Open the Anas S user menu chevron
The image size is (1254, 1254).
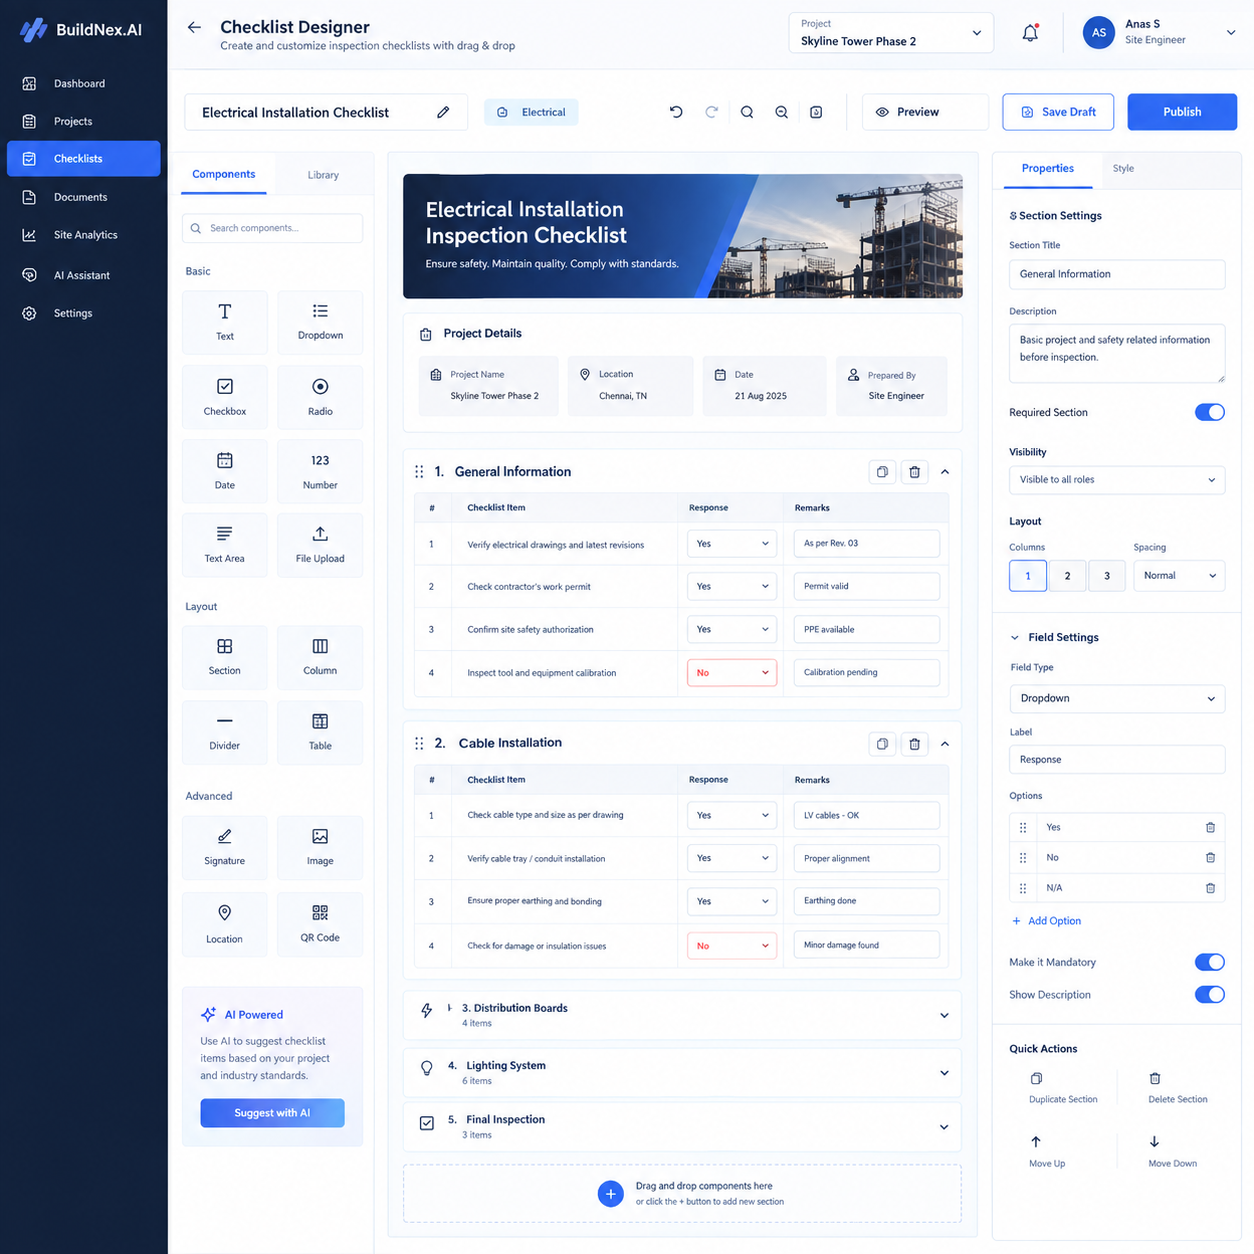[x=1231, y=32]
